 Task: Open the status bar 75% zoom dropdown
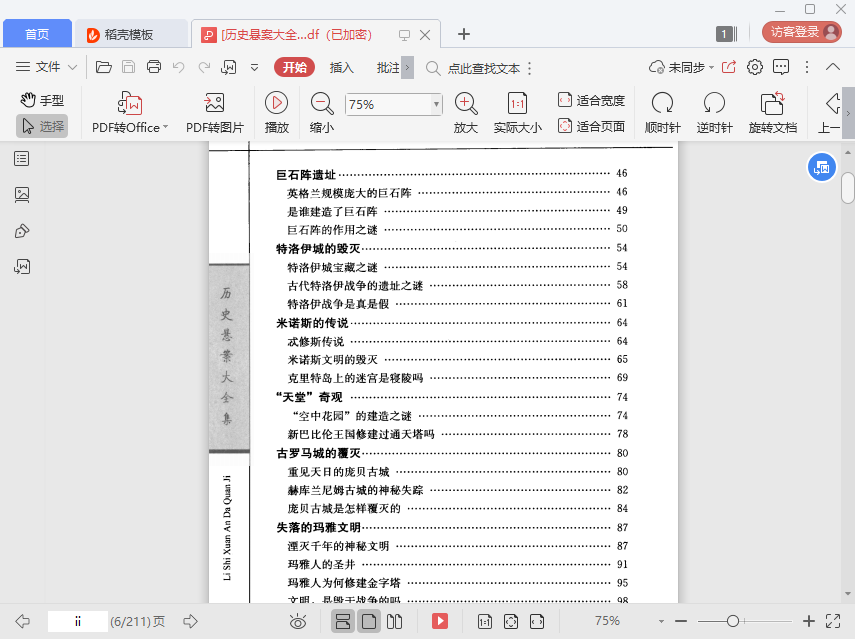[661, 621]
